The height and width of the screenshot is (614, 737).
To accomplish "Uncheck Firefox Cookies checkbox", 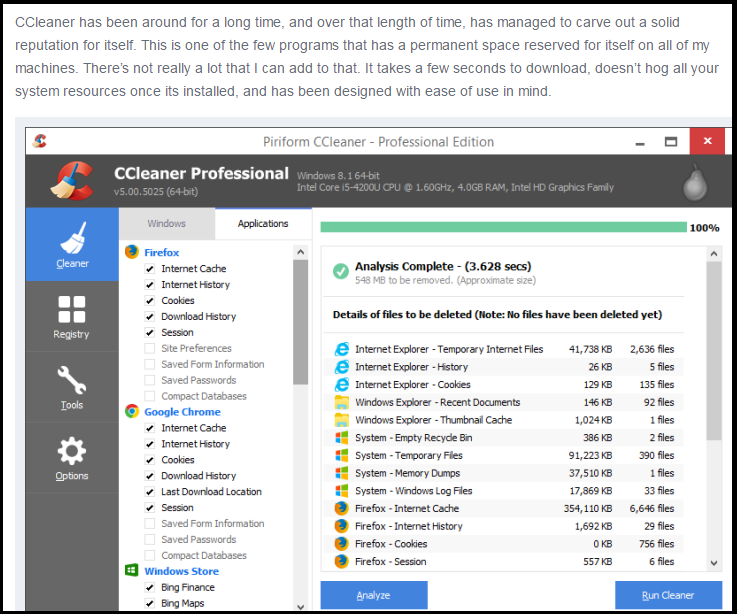I will tap(150, 301).
